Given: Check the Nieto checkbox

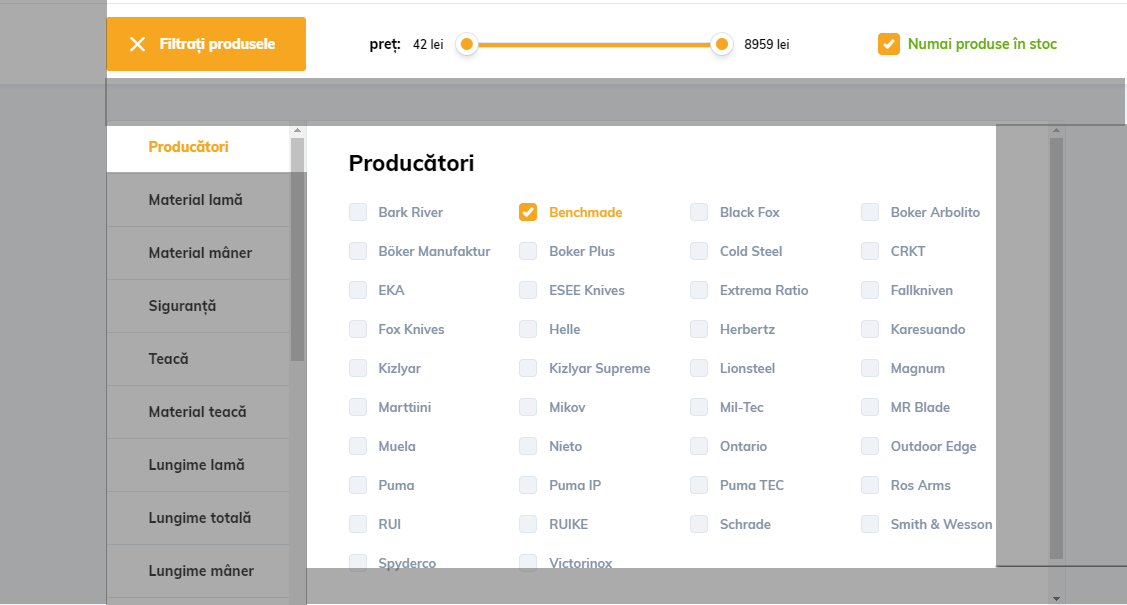Looking at the screenshot, I should (x=528, y=445).
